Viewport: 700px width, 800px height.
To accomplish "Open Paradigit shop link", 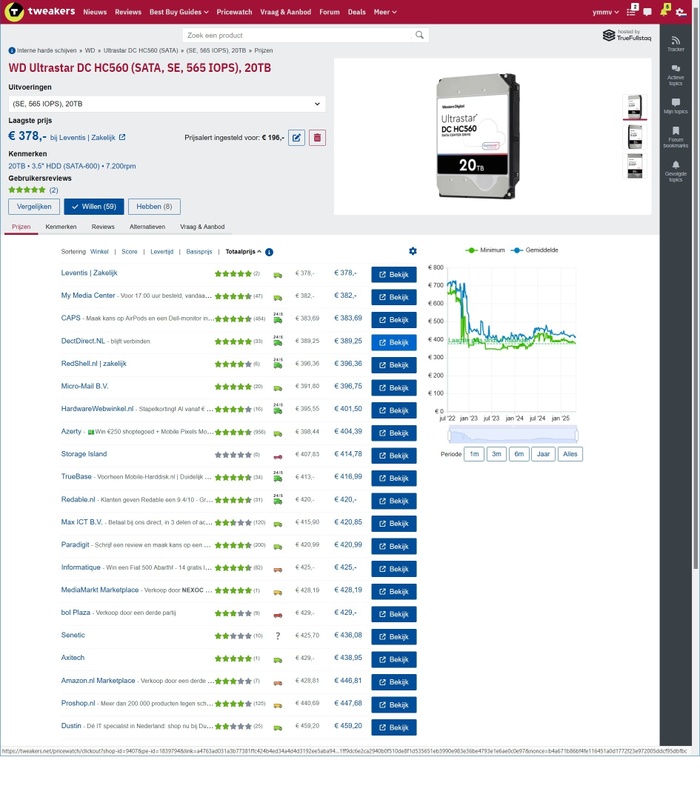I will tap(75, 544).
